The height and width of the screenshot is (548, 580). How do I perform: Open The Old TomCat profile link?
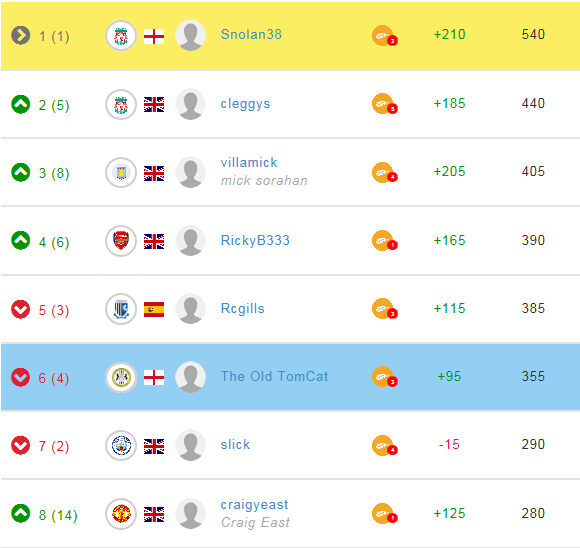click(x=274, y=376)
